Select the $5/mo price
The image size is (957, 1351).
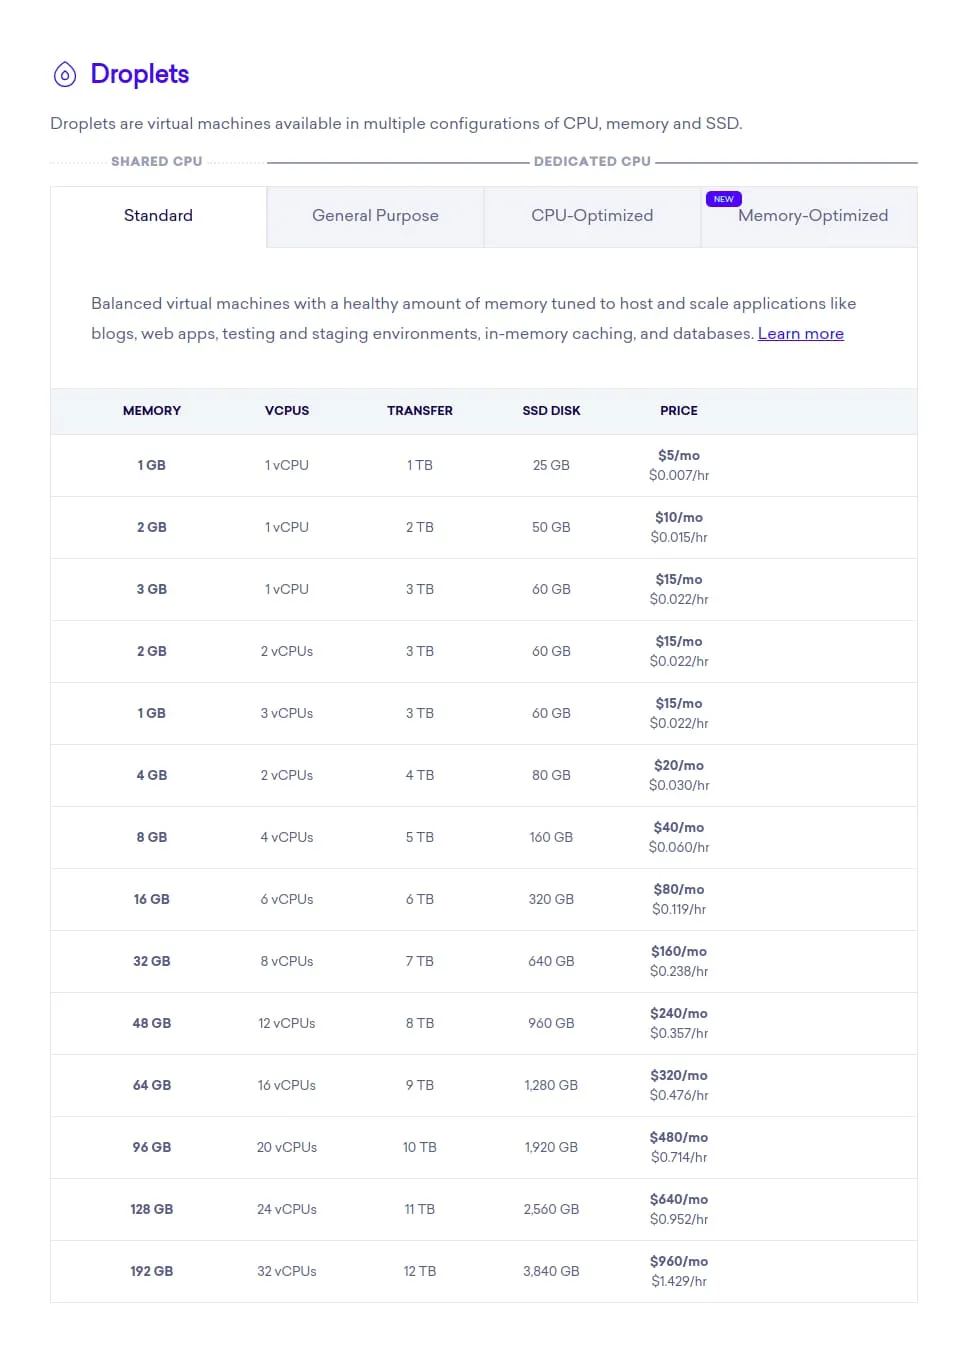pyautogui.click(x=679, y=456)
